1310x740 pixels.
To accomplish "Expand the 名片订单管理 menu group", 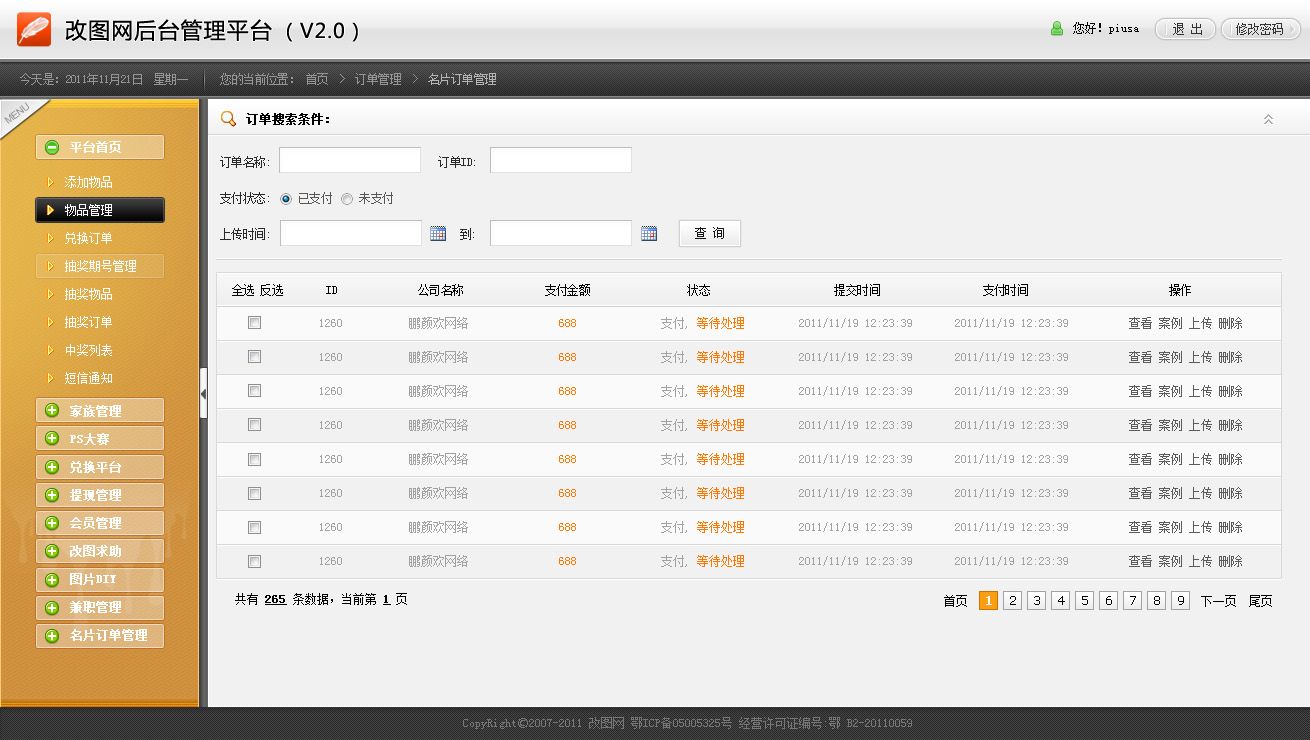I will (x=100, y=635).
